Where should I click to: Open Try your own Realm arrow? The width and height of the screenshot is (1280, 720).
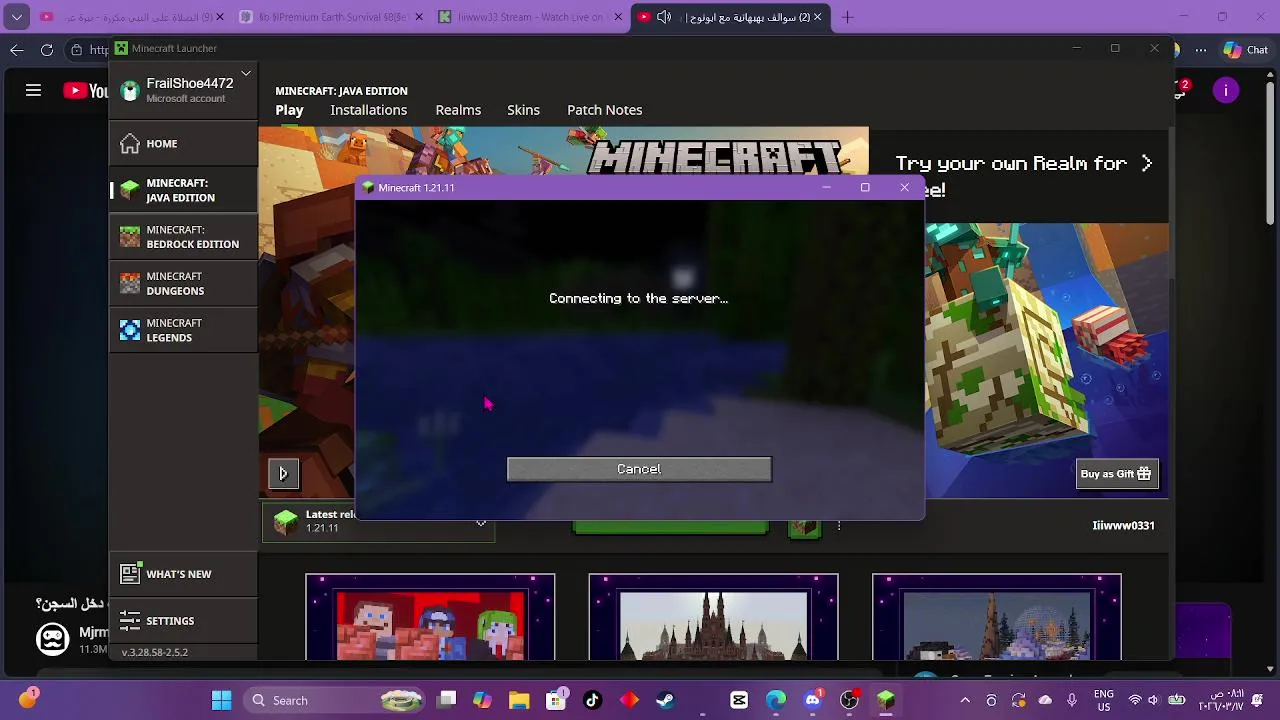pos(1146,163)
